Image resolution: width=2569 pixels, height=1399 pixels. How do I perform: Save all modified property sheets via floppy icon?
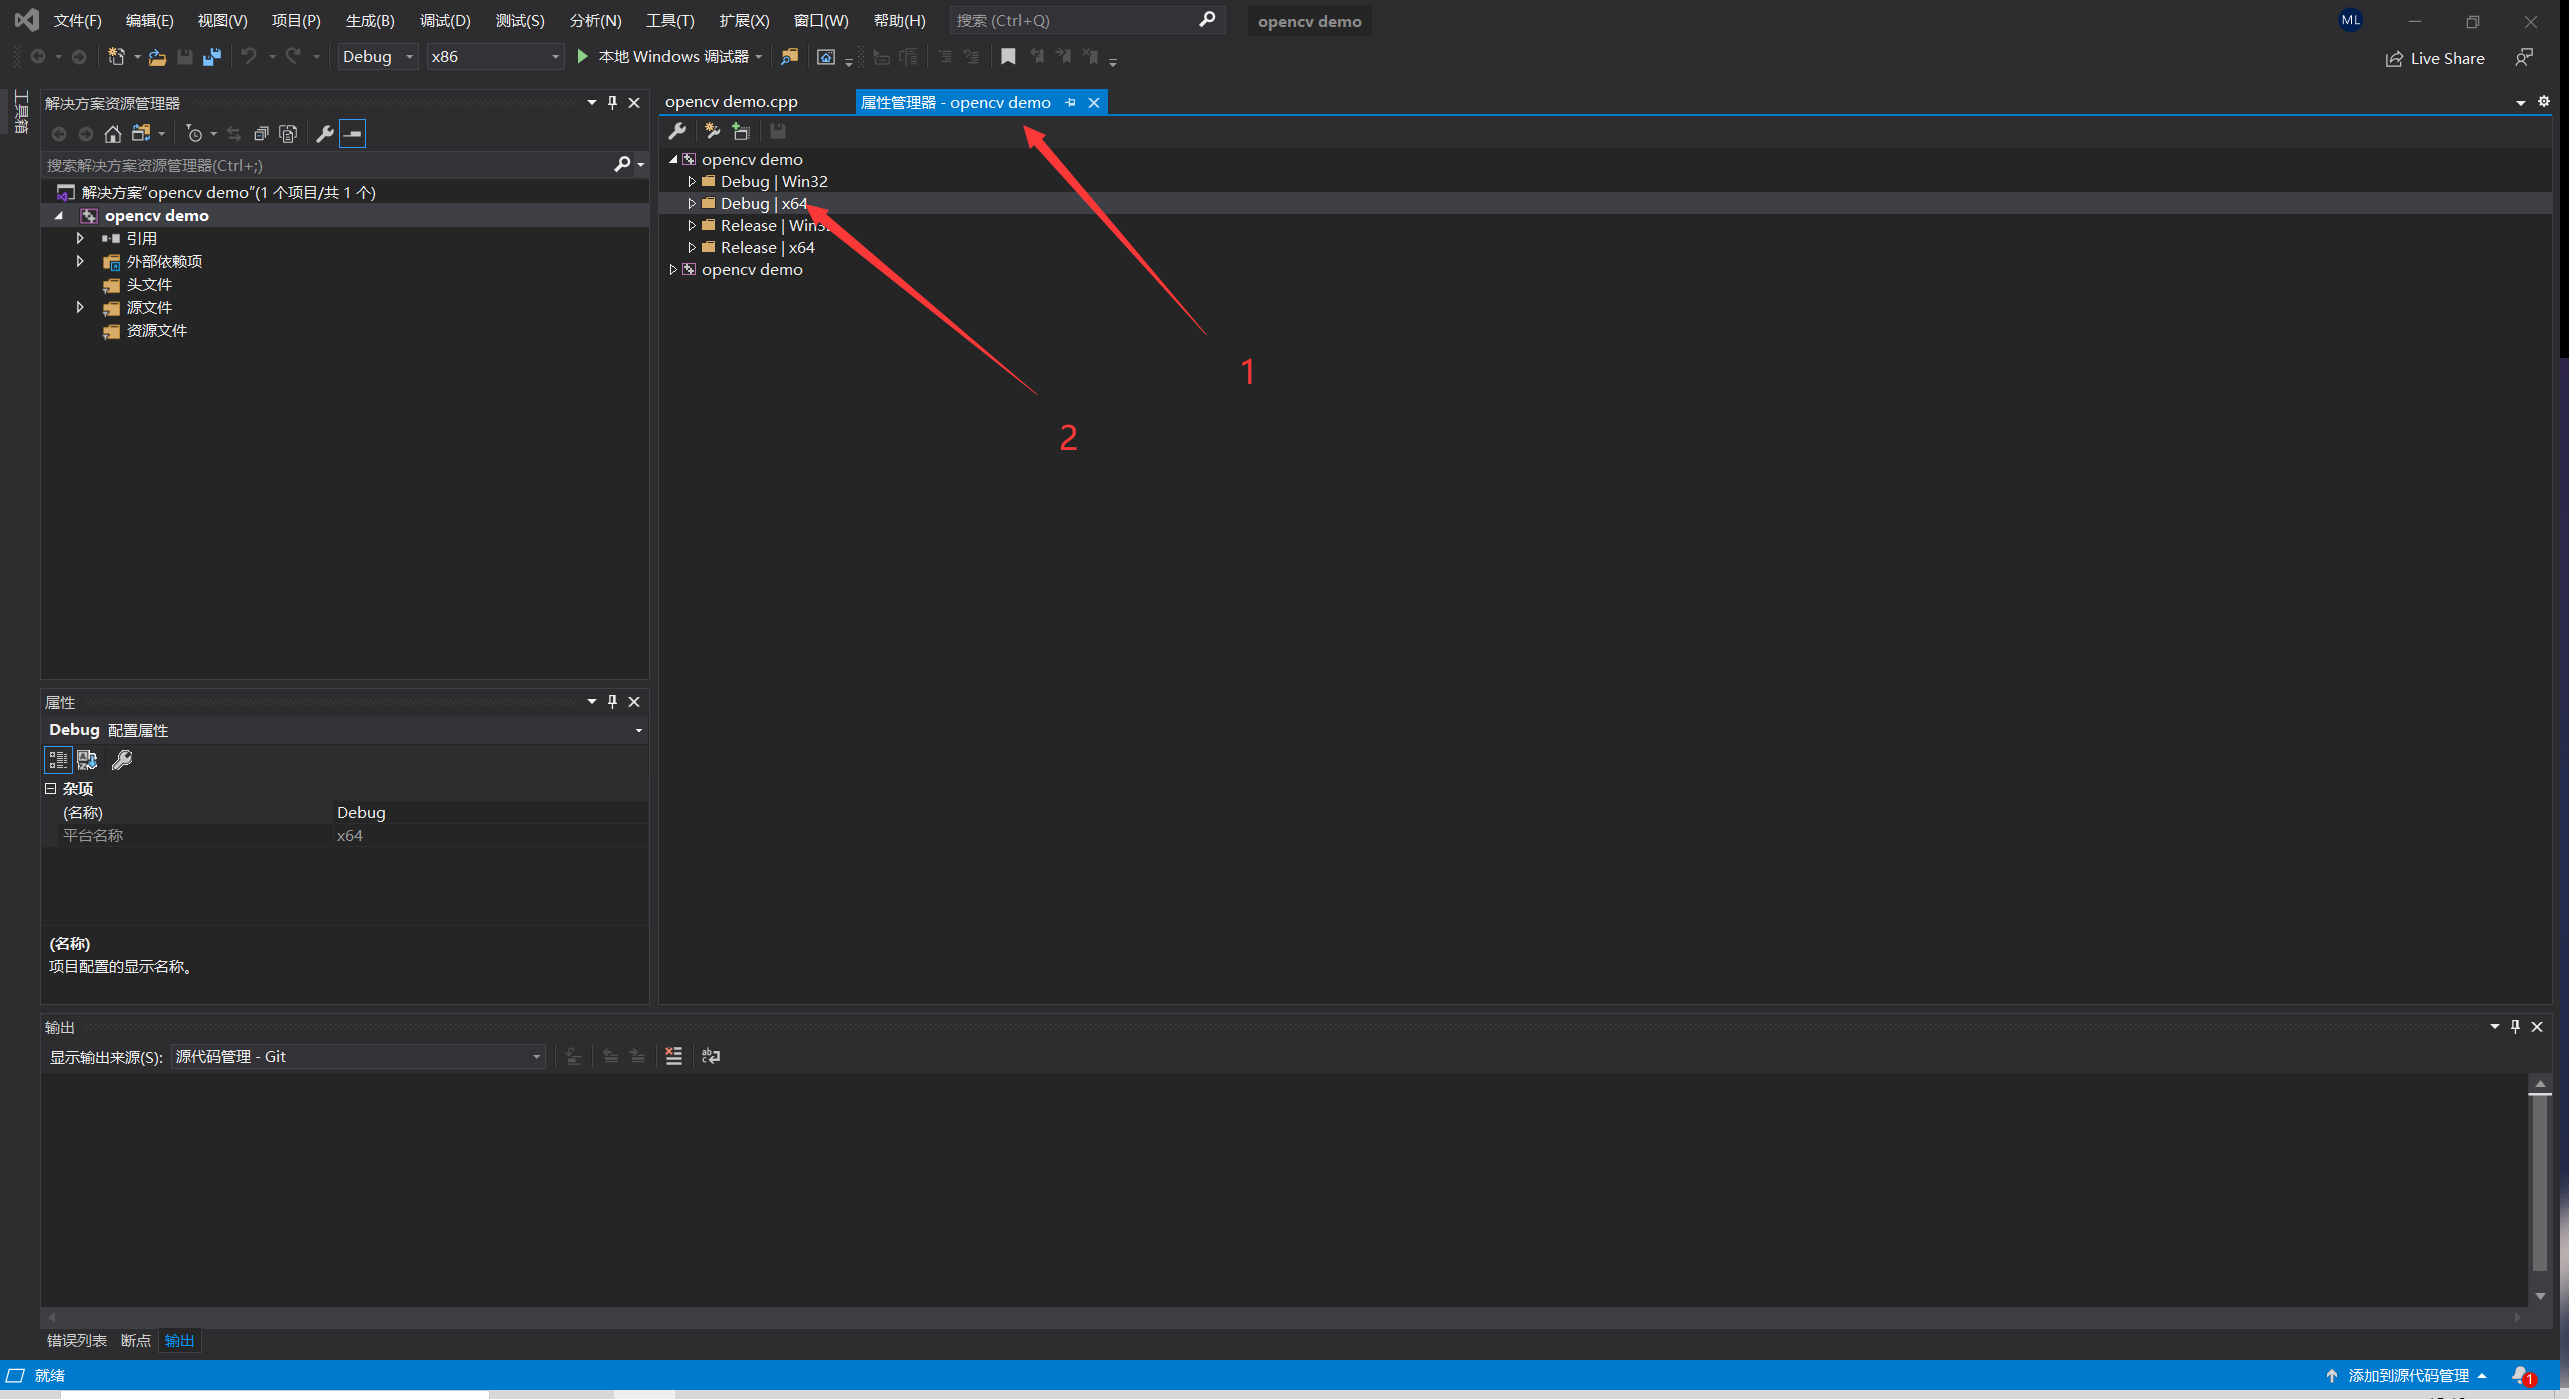coord(777,131)
